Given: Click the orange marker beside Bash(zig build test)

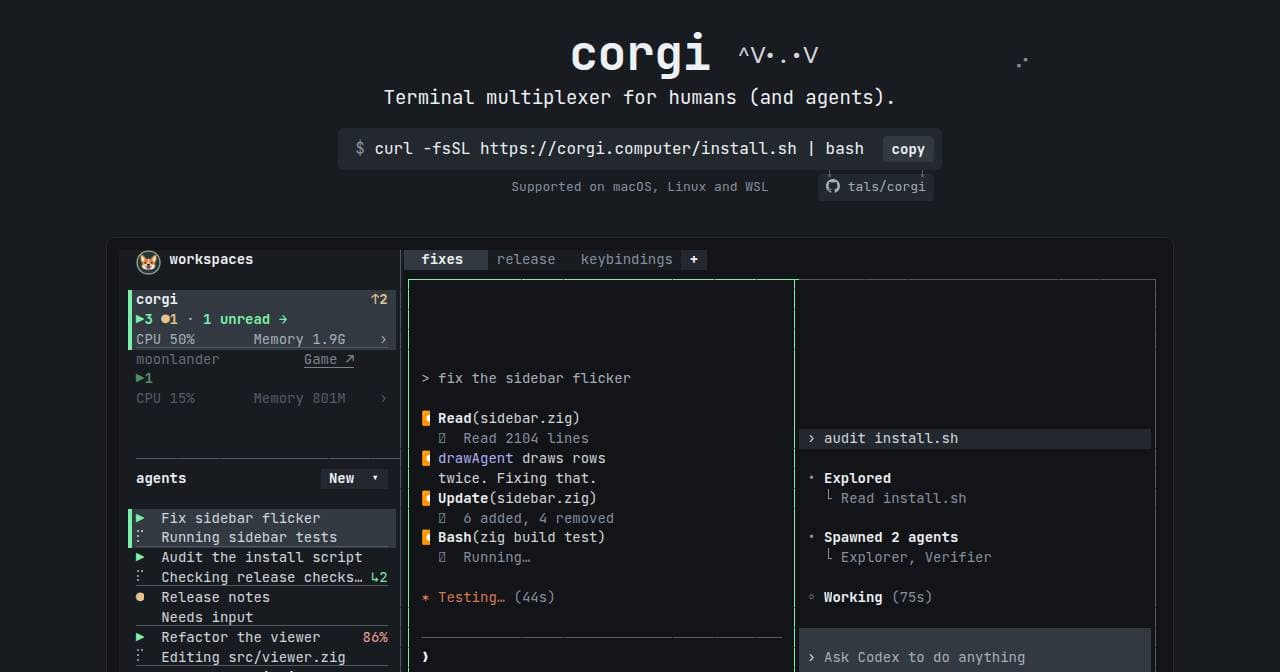Looking at the screenshot, I should pos(427,537).
